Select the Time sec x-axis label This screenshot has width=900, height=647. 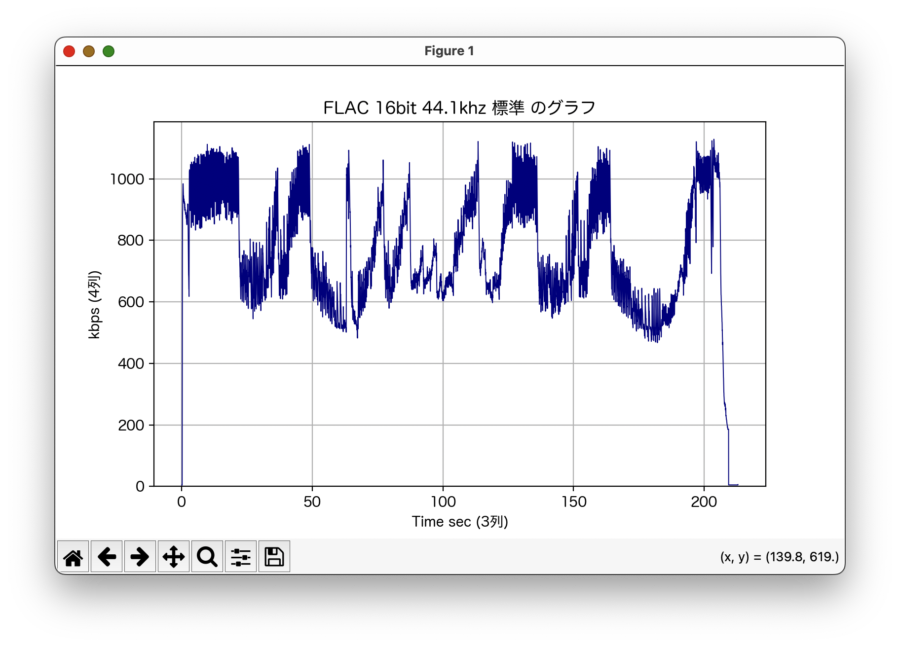[x=460, y=521]
